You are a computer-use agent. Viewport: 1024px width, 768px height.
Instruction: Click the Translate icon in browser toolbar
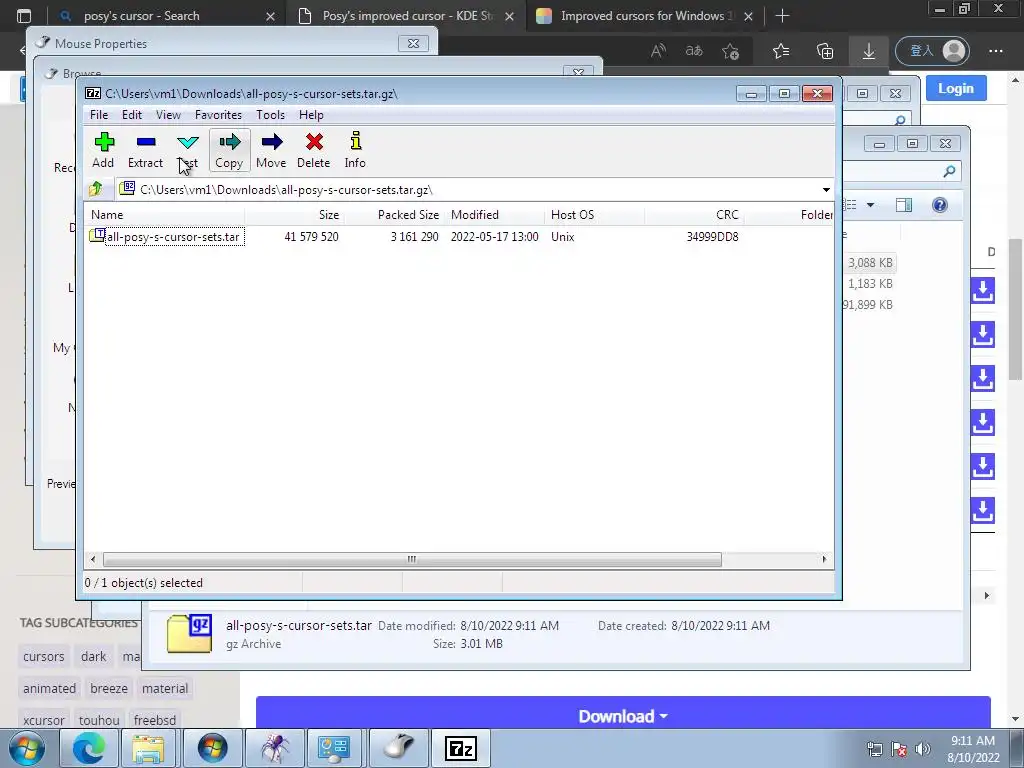coord(694,50)
